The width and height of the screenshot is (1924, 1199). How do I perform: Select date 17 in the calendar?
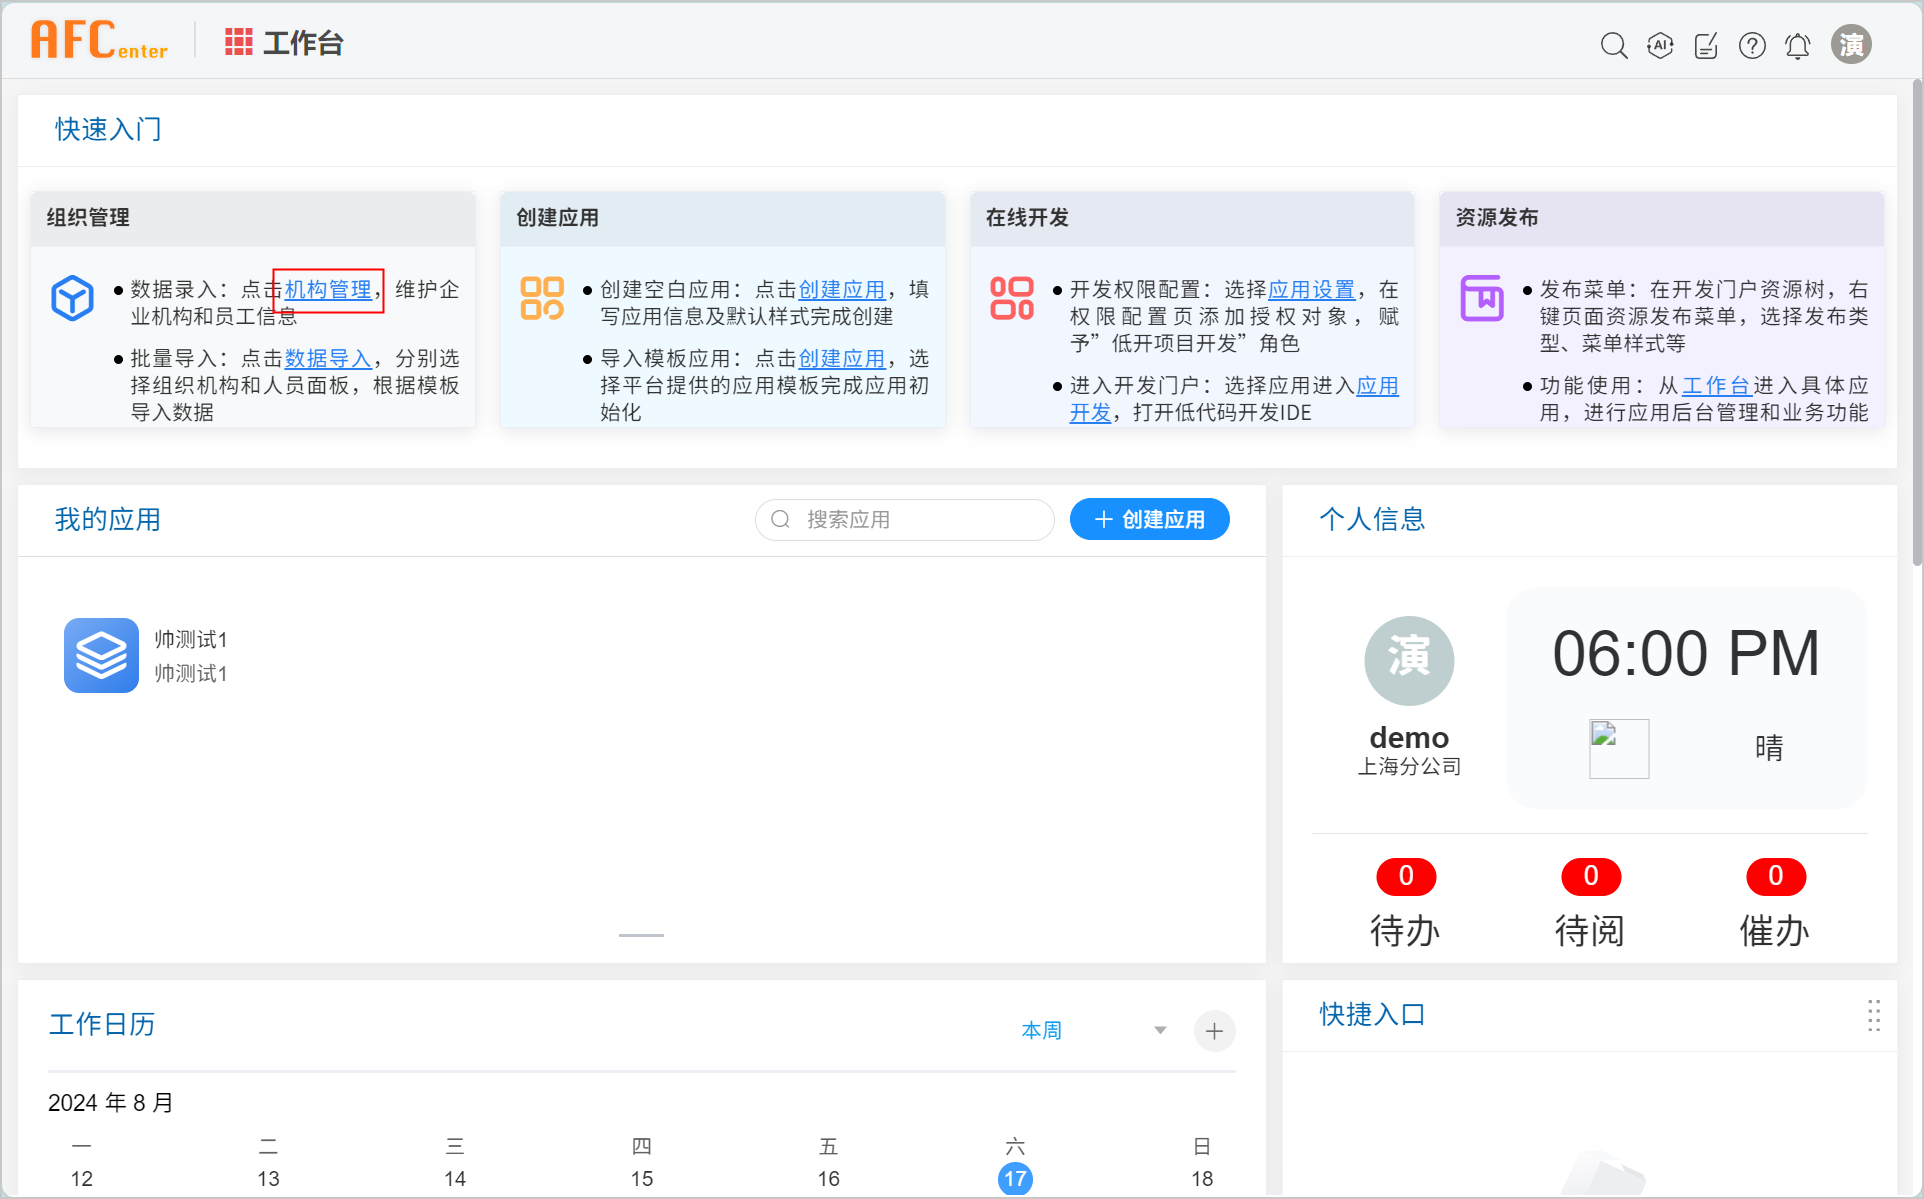click(1015, 1178)
